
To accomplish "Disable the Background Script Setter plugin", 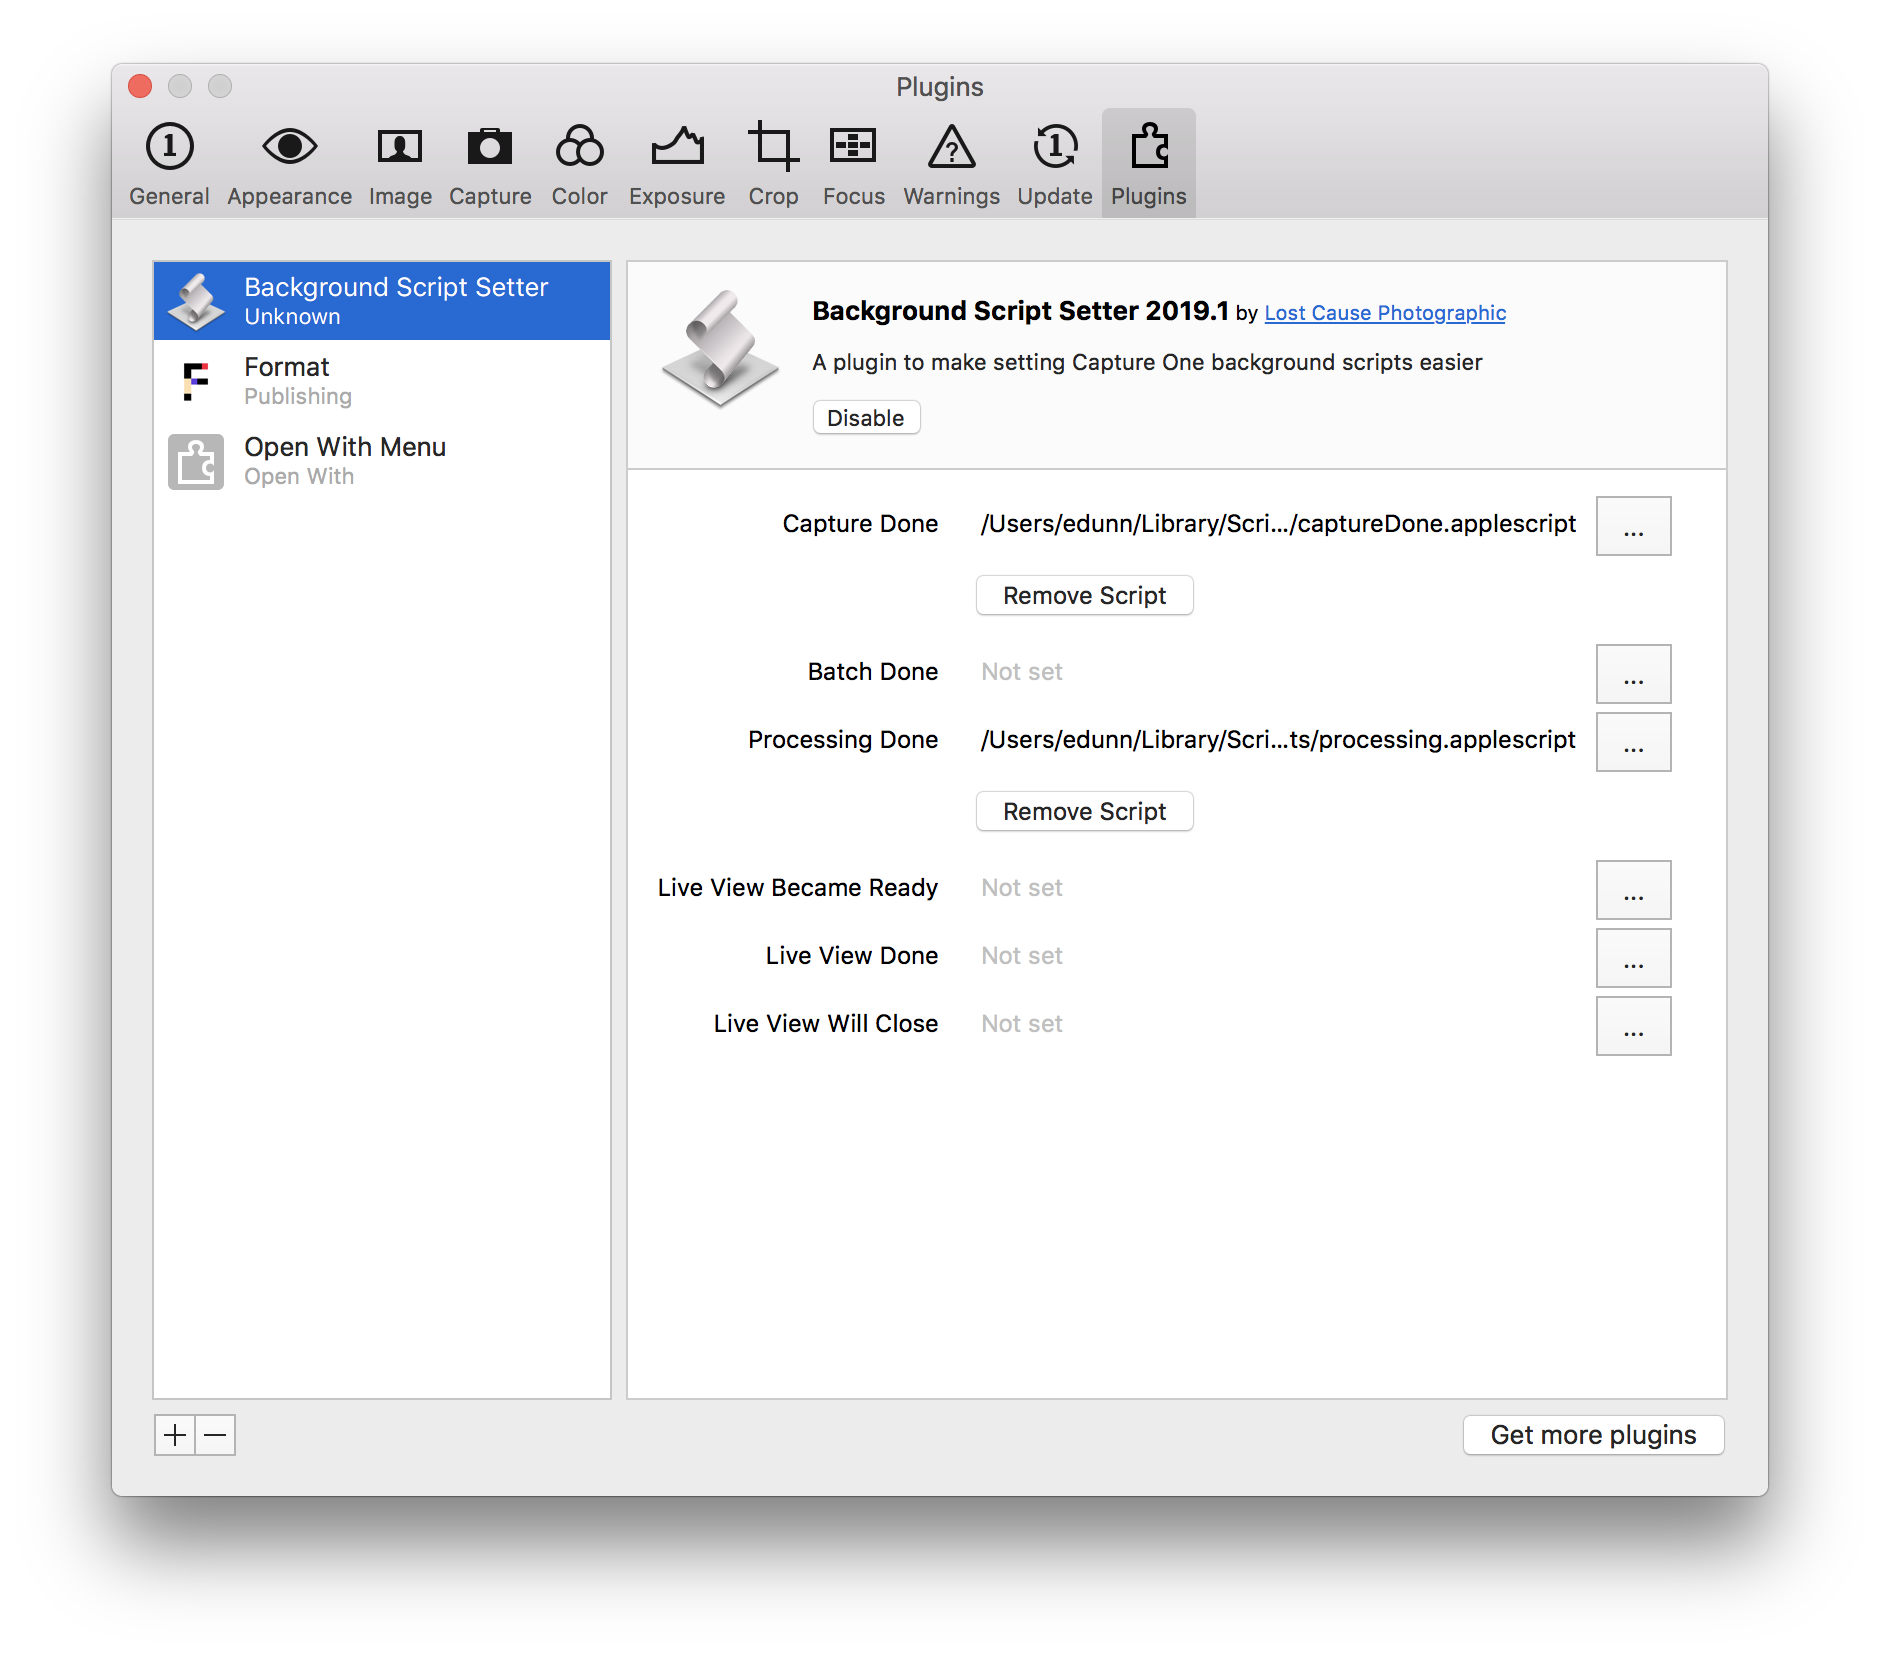I will 866,418.
